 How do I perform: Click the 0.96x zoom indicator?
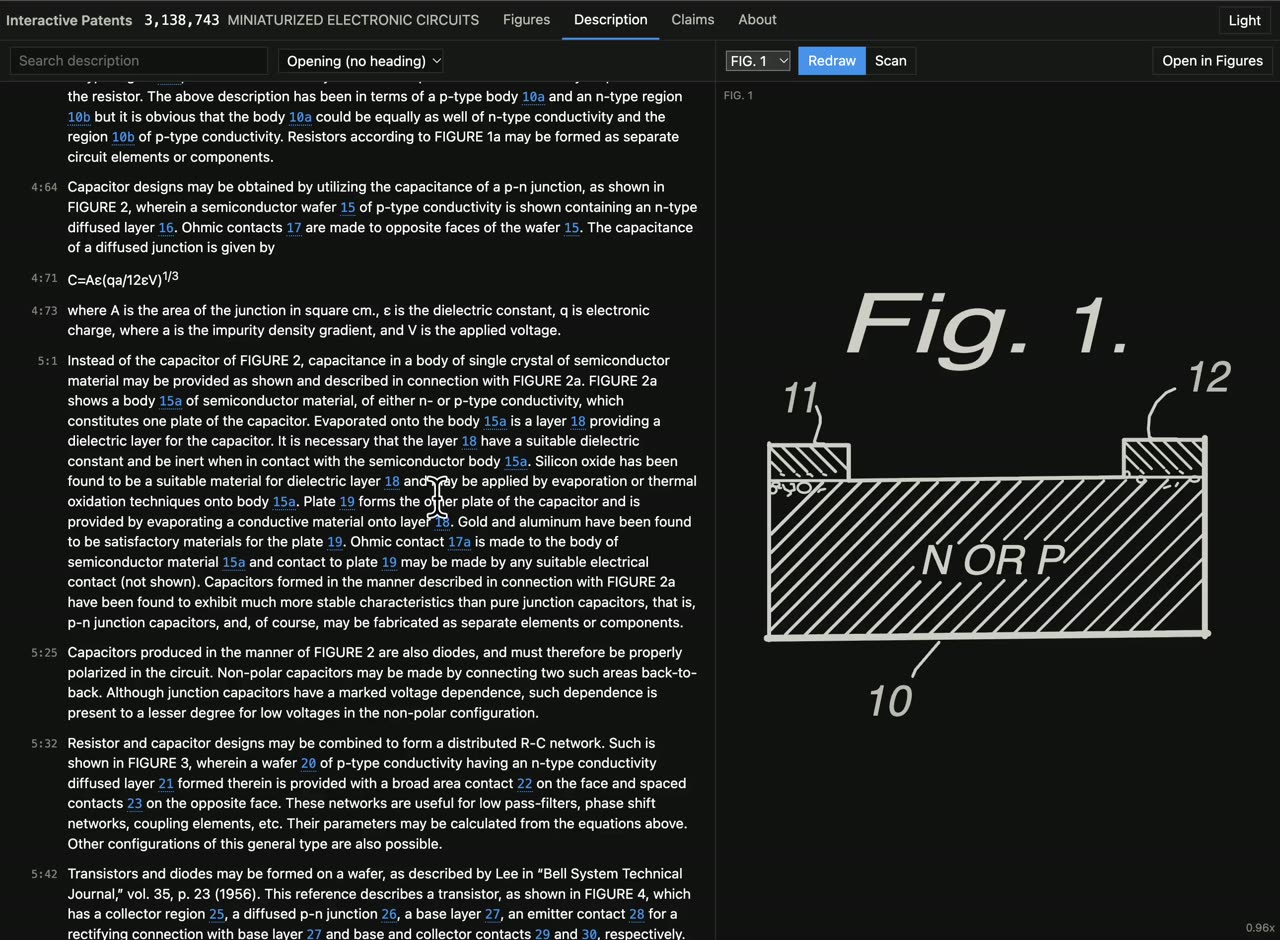coord(1260,928)
